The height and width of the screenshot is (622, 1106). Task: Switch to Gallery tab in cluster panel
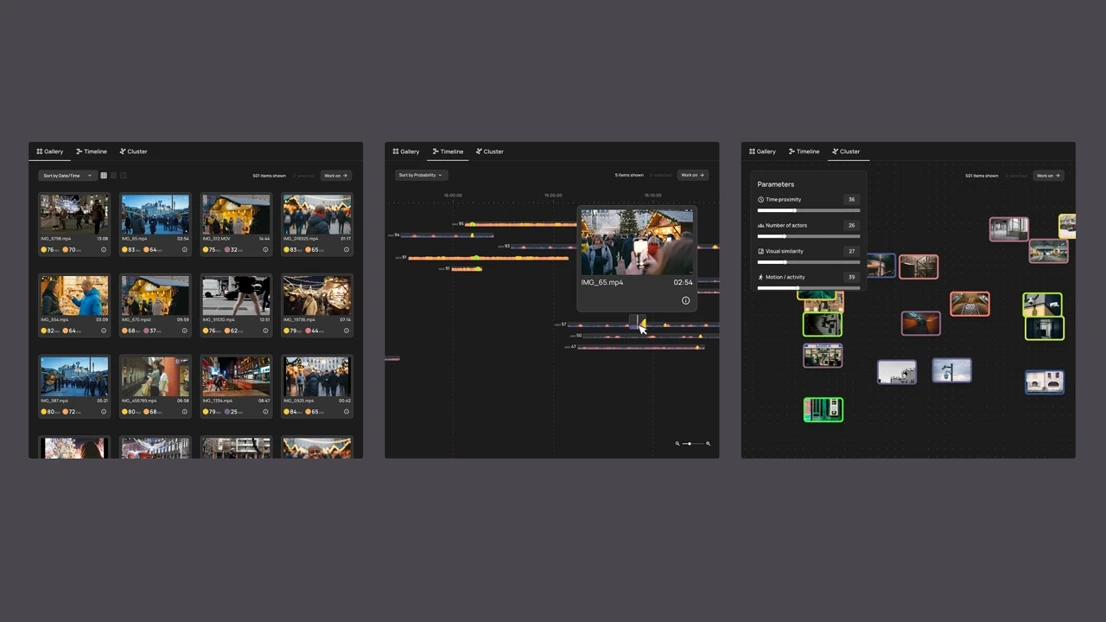pyautogui.click(x=763, y=152)
